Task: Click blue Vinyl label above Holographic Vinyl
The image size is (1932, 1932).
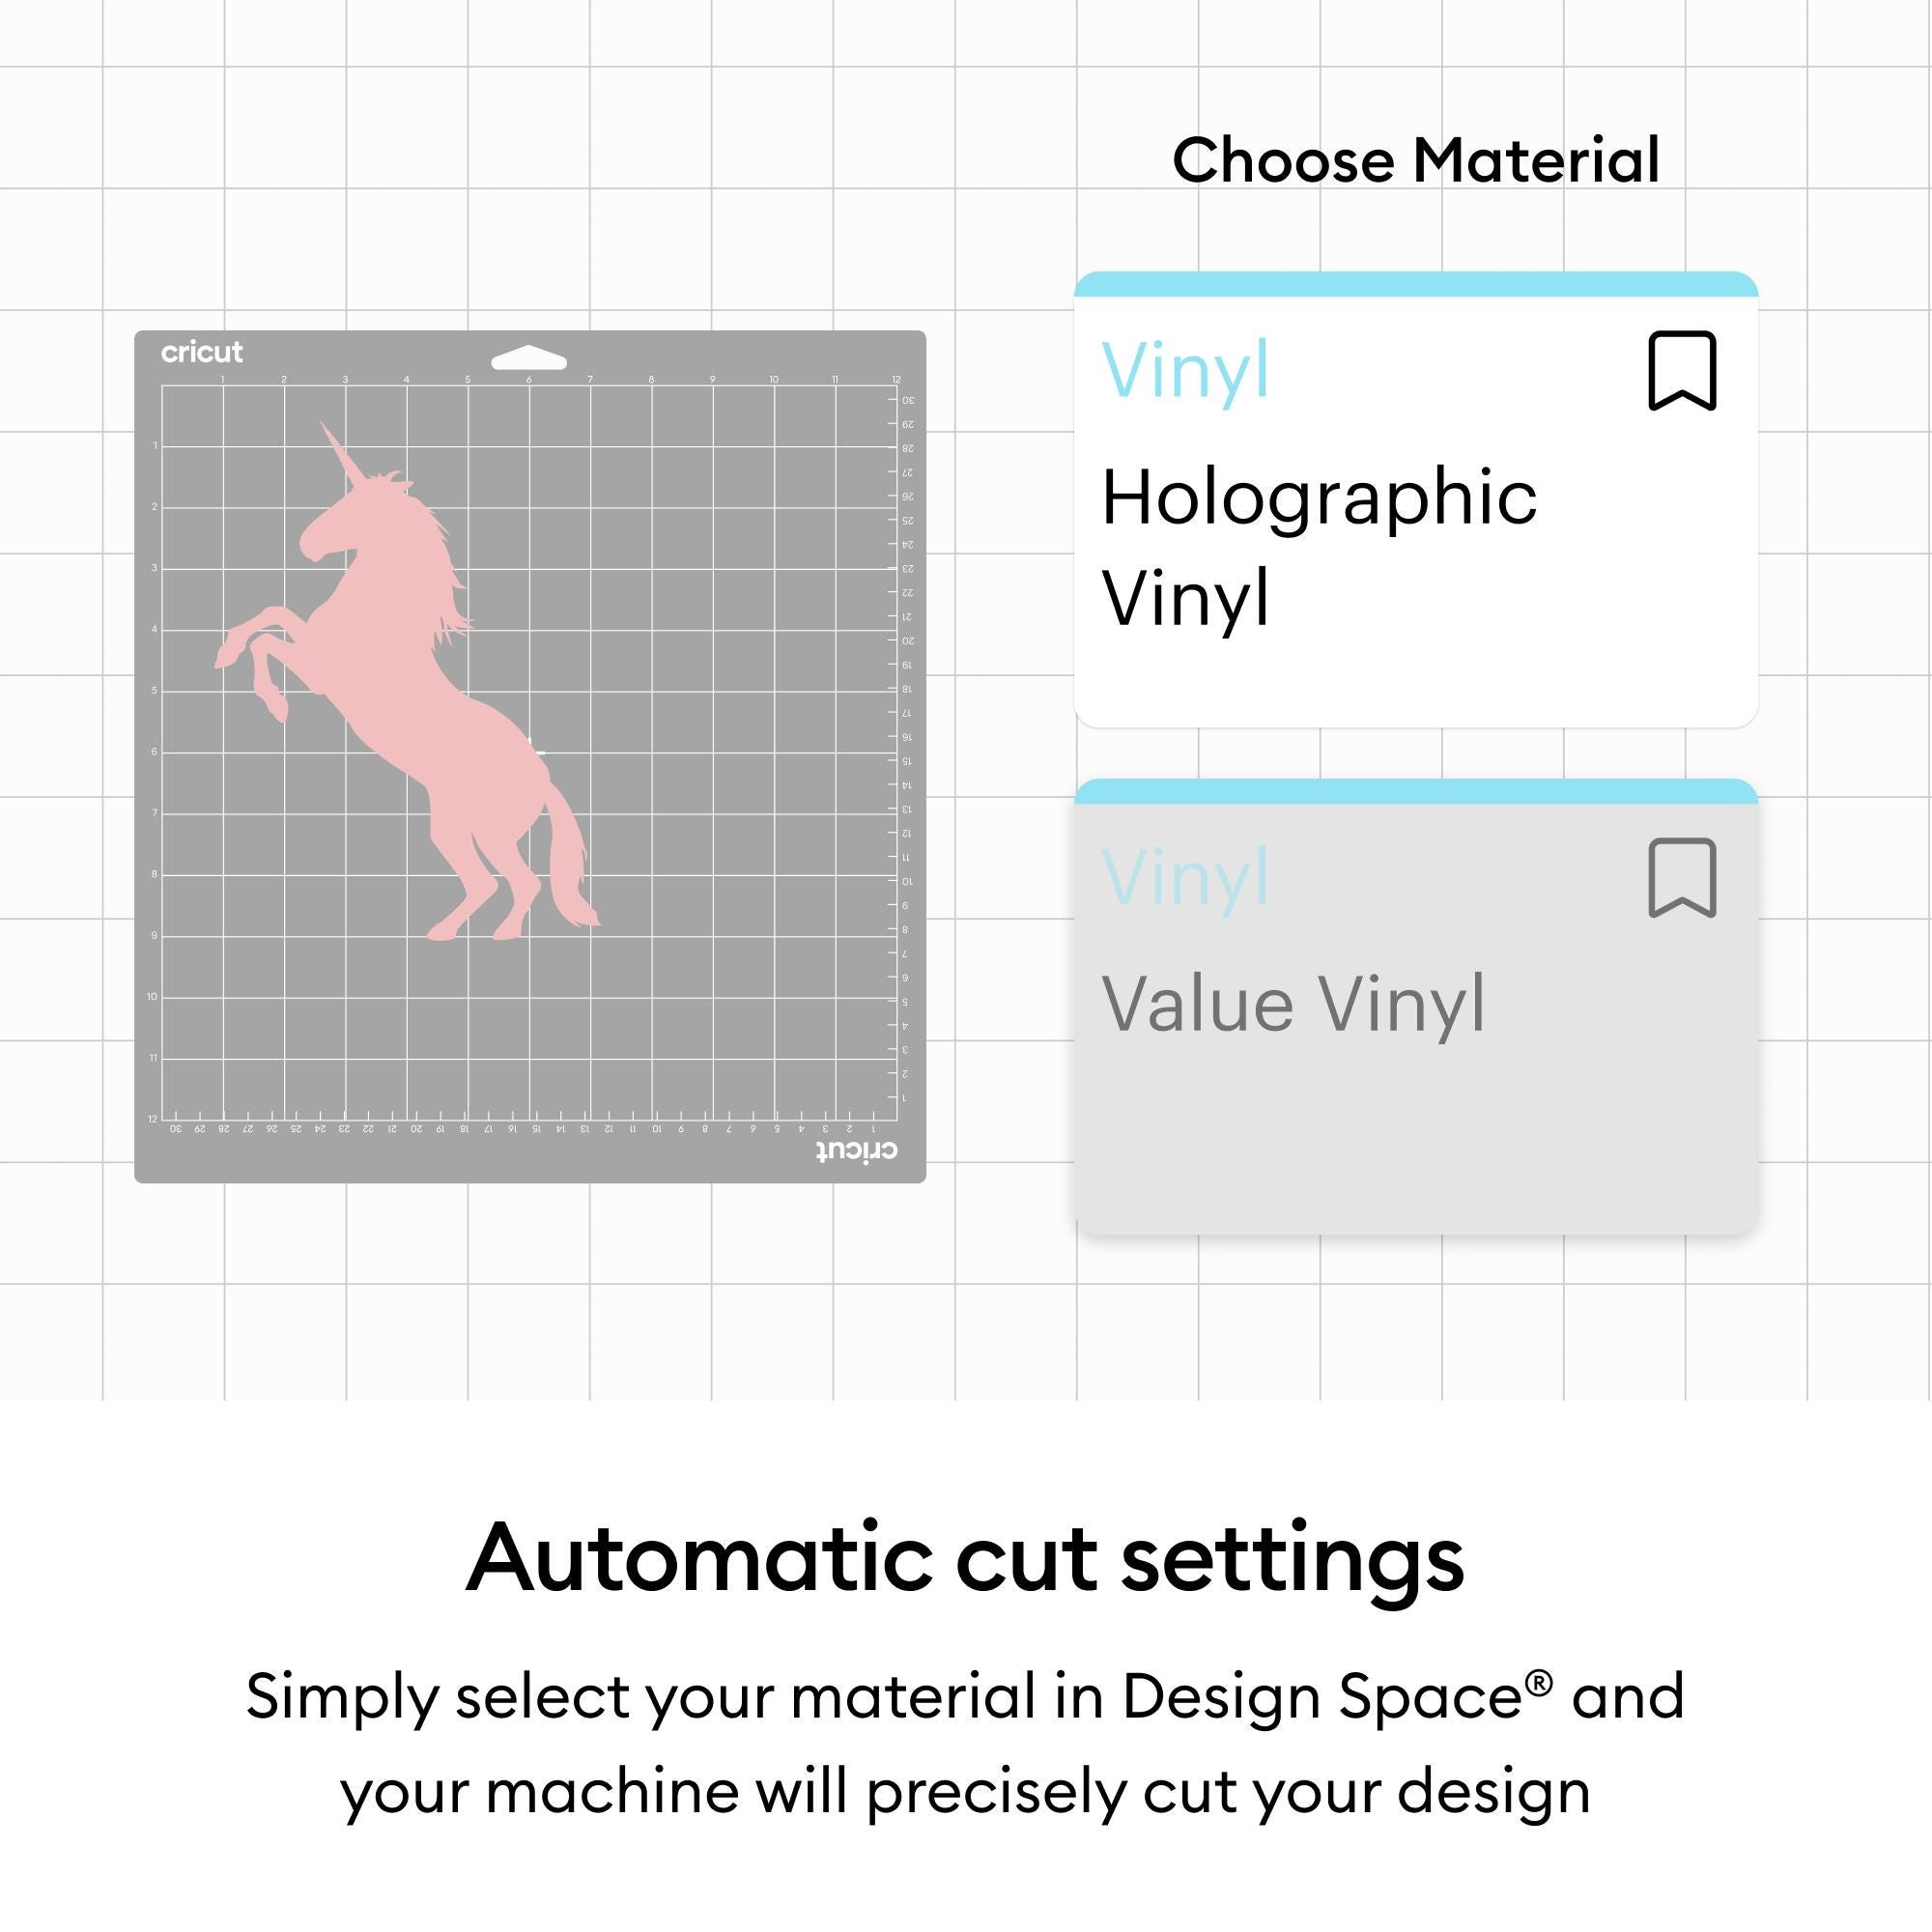Action: [x=1185, y=371]
